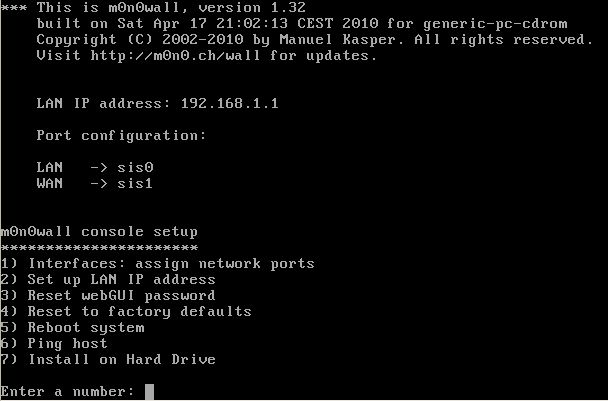Viewport: 608px width, 401px height.
Task: Choose option 7 Install on Hard Drive
Action: tap(108, 360)
